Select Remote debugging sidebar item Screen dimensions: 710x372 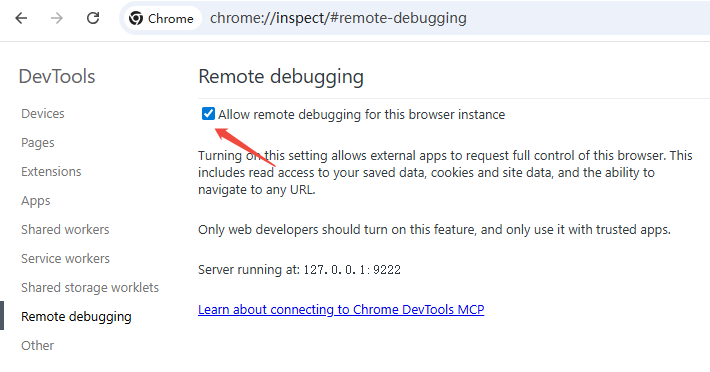coord(76,316)
